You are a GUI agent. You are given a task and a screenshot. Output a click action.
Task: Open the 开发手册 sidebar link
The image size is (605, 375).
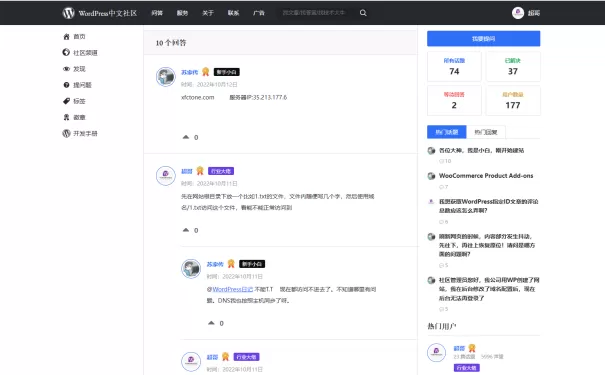tap(85, 133)
